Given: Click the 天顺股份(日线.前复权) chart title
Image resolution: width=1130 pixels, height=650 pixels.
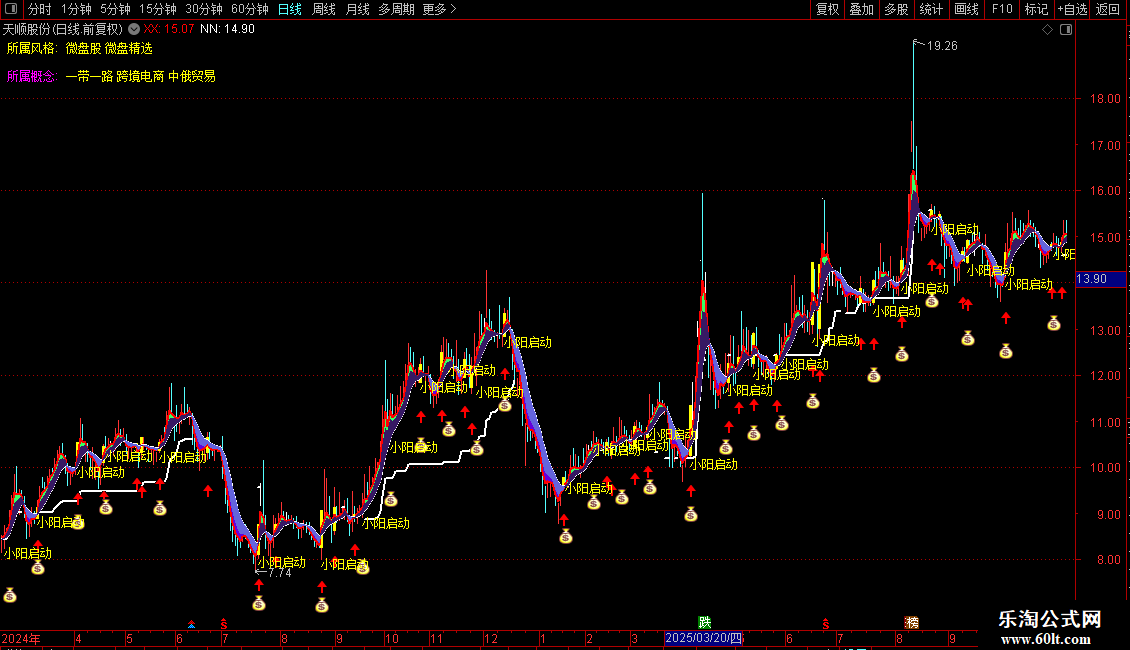Looking at the screenshot, I should [63, 30].
